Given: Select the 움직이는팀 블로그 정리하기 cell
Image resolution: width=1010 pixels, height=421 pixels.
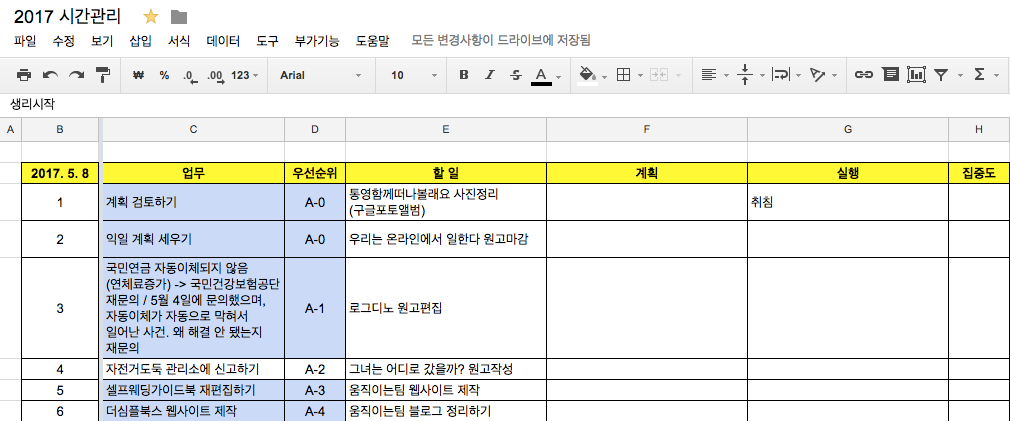Looking at the screenshot, I should point(446,411).
